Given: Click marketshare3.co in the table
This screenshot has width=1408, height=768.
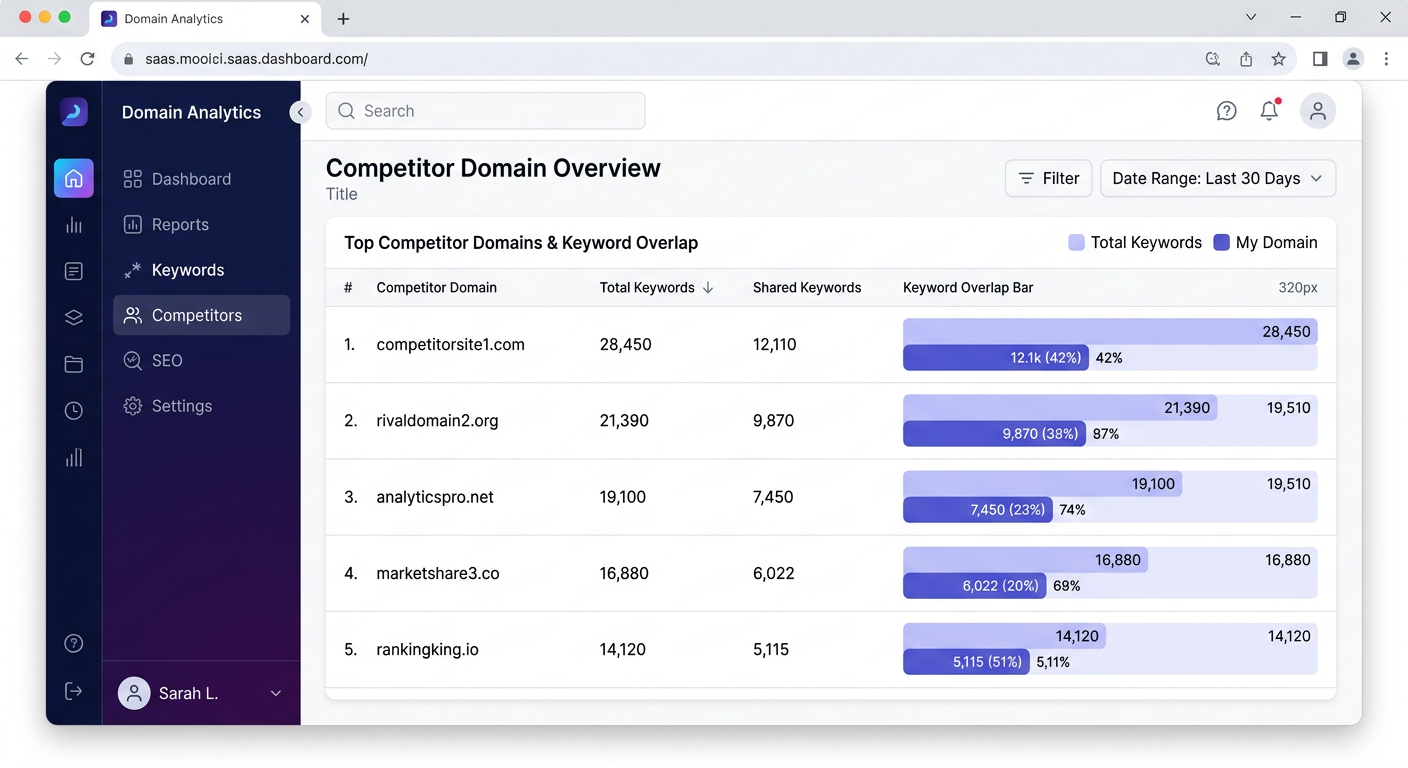Looking at the screenshot, I should tap(438, 573).
